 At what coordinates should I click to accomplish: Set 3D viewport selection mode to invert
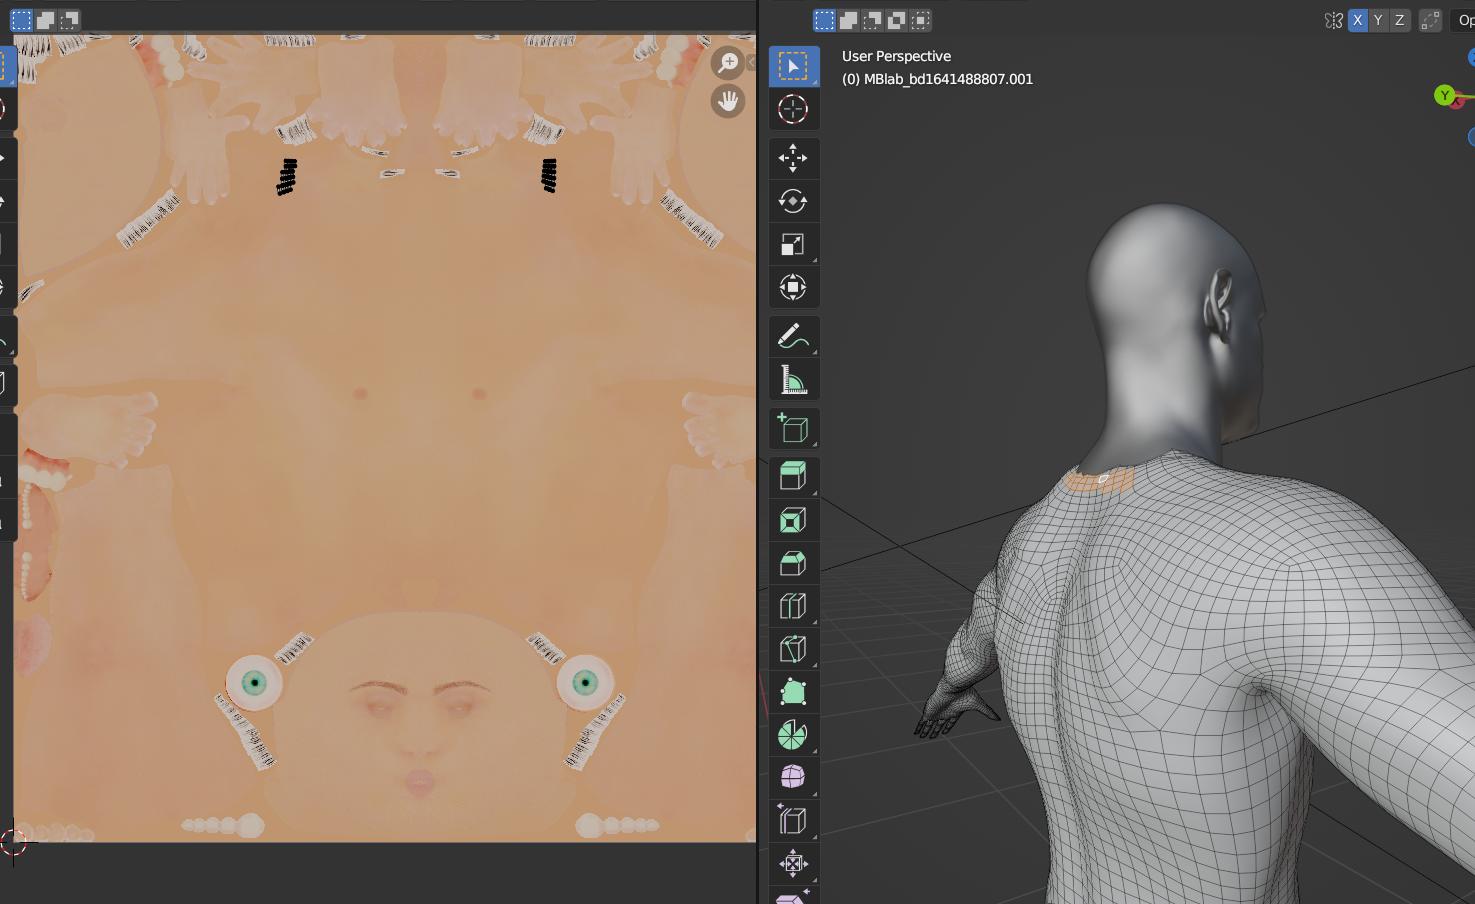click(896, 20)
